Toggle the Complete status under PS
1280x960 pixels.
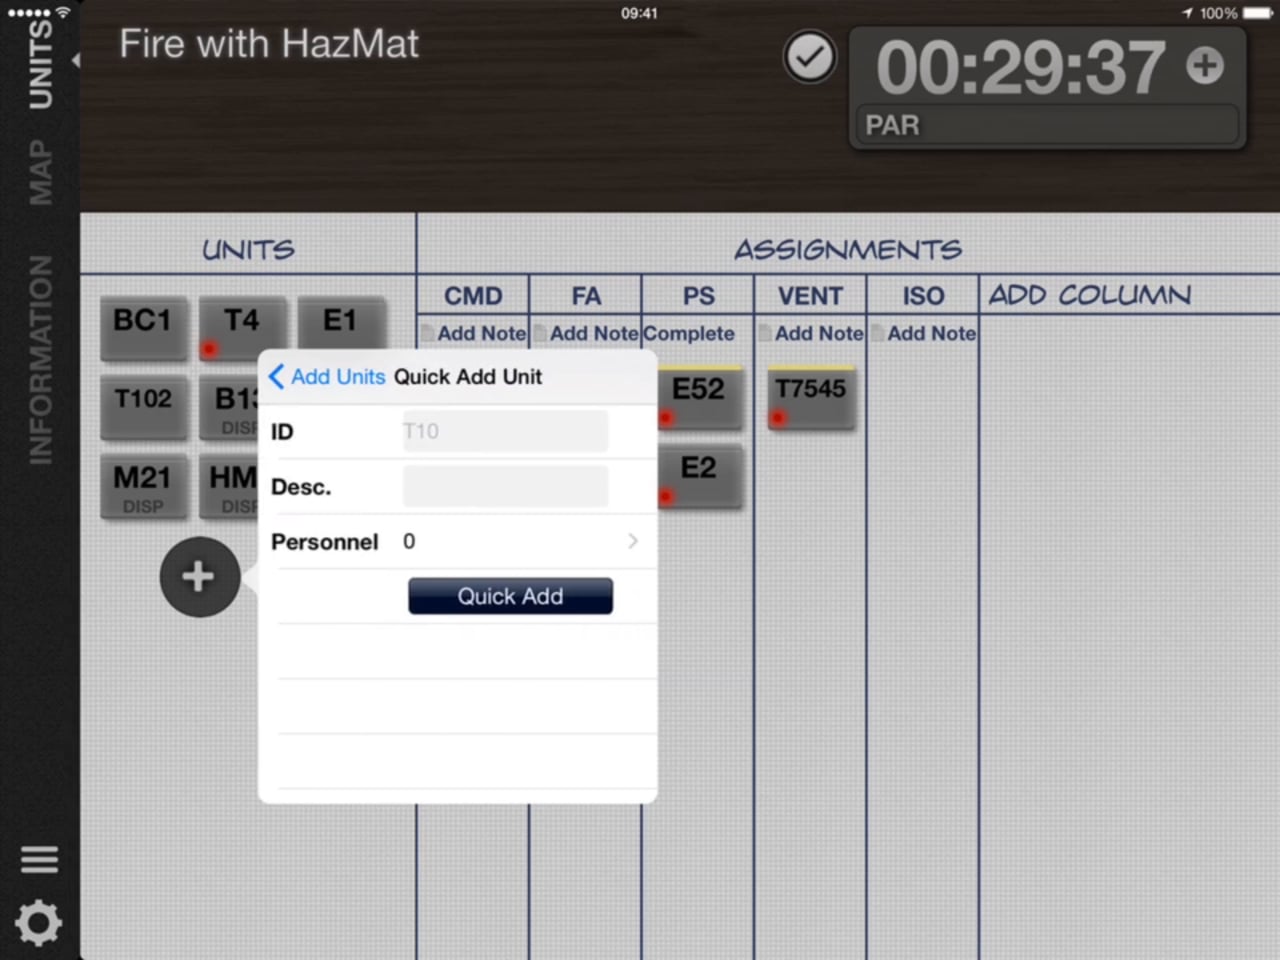689,333
